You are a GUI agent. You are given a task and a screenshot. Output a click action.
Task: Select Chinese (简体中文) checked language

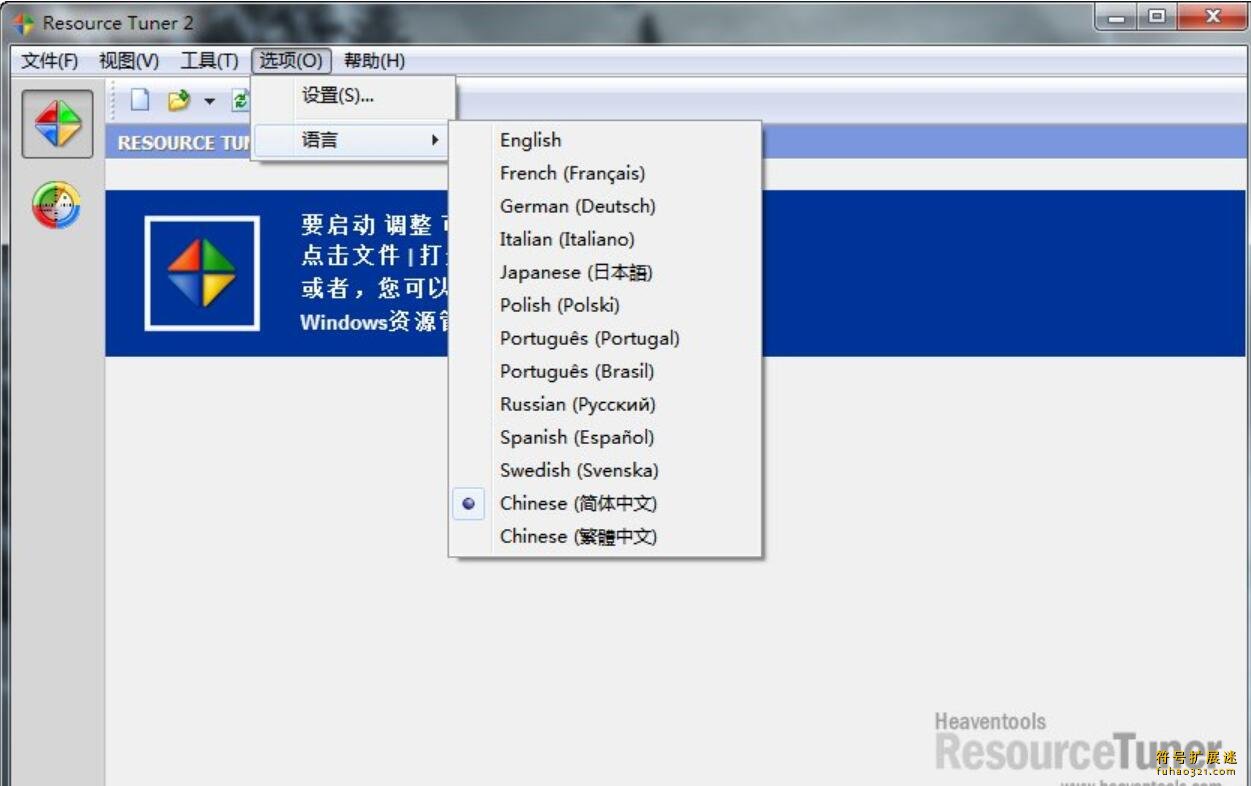605,503
